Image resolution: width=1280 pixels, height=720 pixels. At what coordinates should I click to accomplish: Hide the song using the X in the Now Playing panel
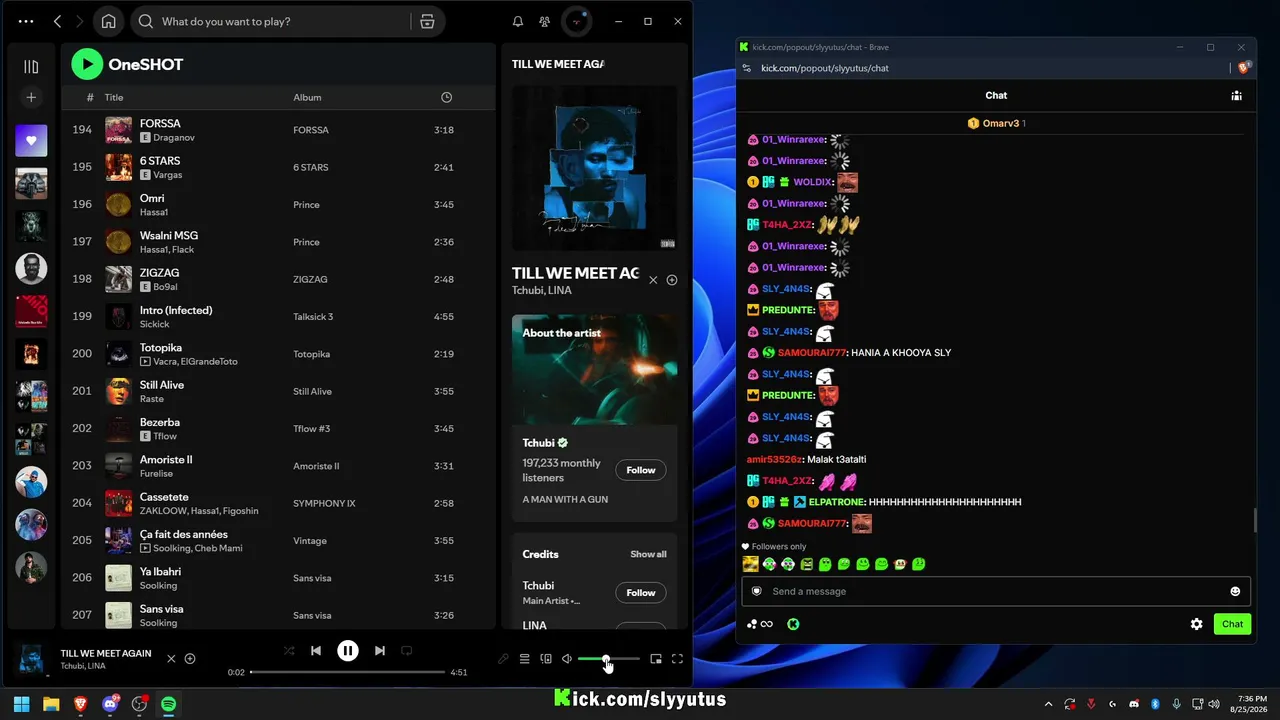click(653, 280)
